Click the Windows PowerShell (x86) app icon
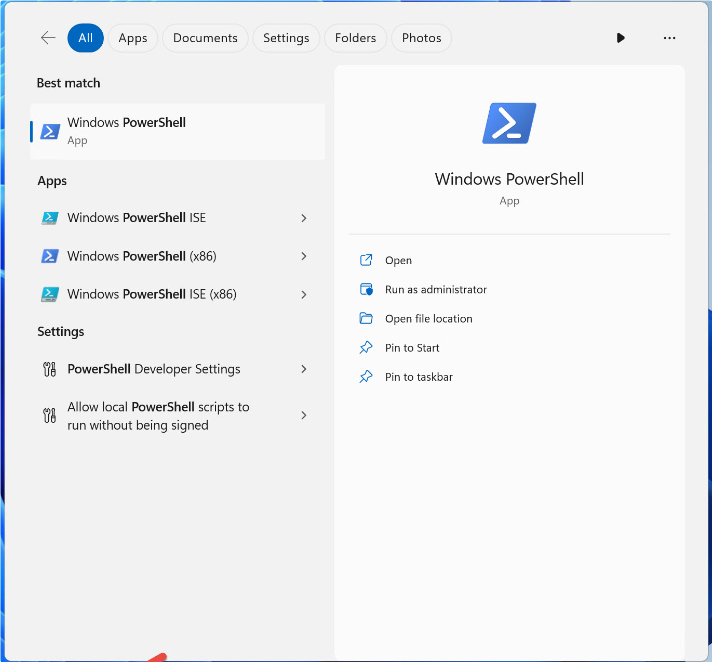 pyautogui.click(x=49, y=256)
